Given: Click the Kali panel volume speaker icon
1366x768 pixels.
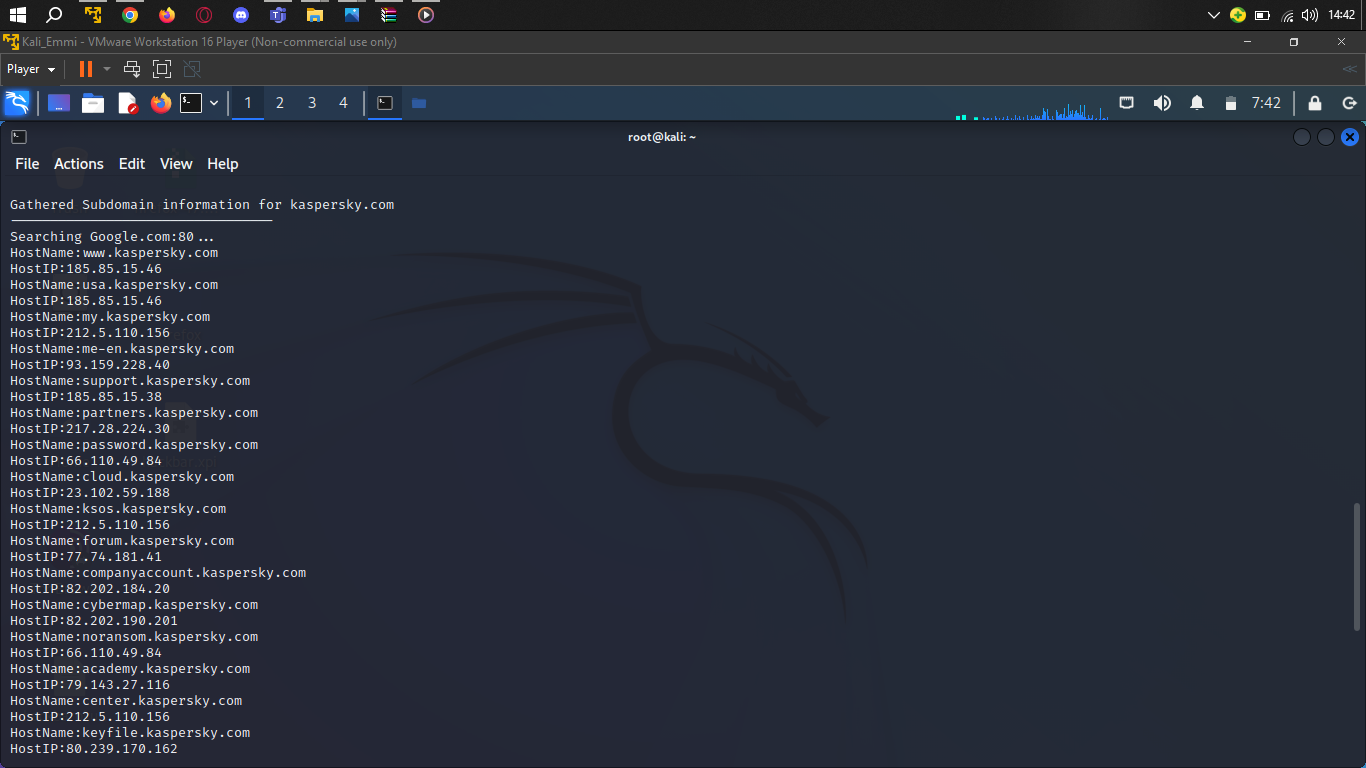Looking at the screenshot, I should pos(1162,103).
